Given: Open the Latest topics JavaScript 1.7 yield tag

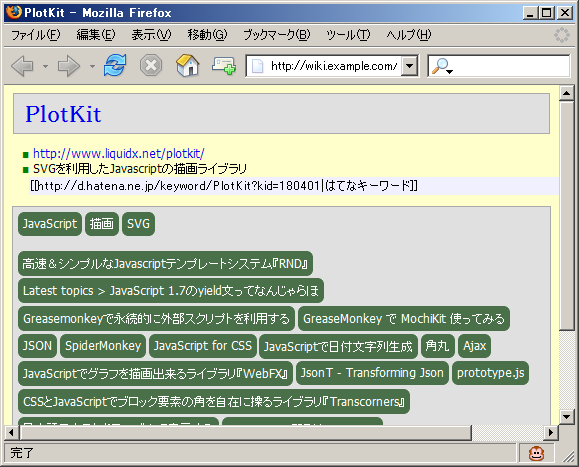Looking at the screenshot, I should [171, 291].
